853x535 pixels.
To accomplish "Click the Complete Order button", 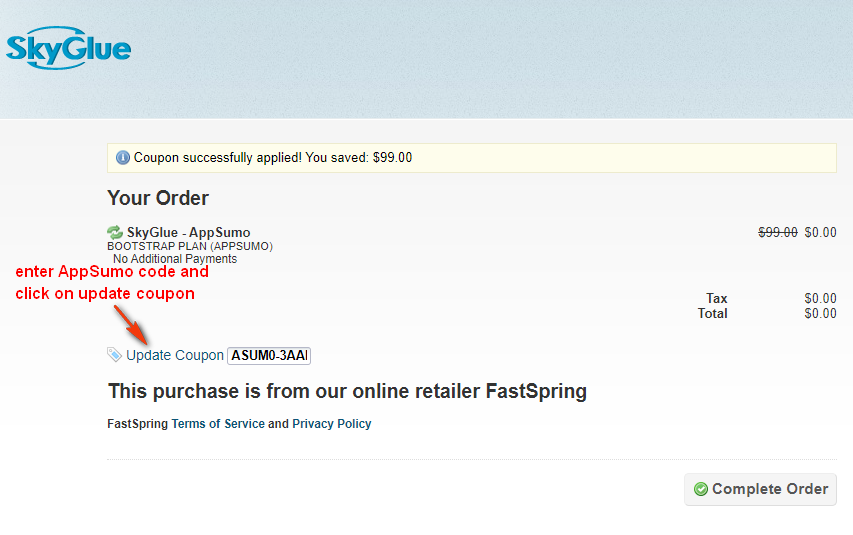I will 761,489.
